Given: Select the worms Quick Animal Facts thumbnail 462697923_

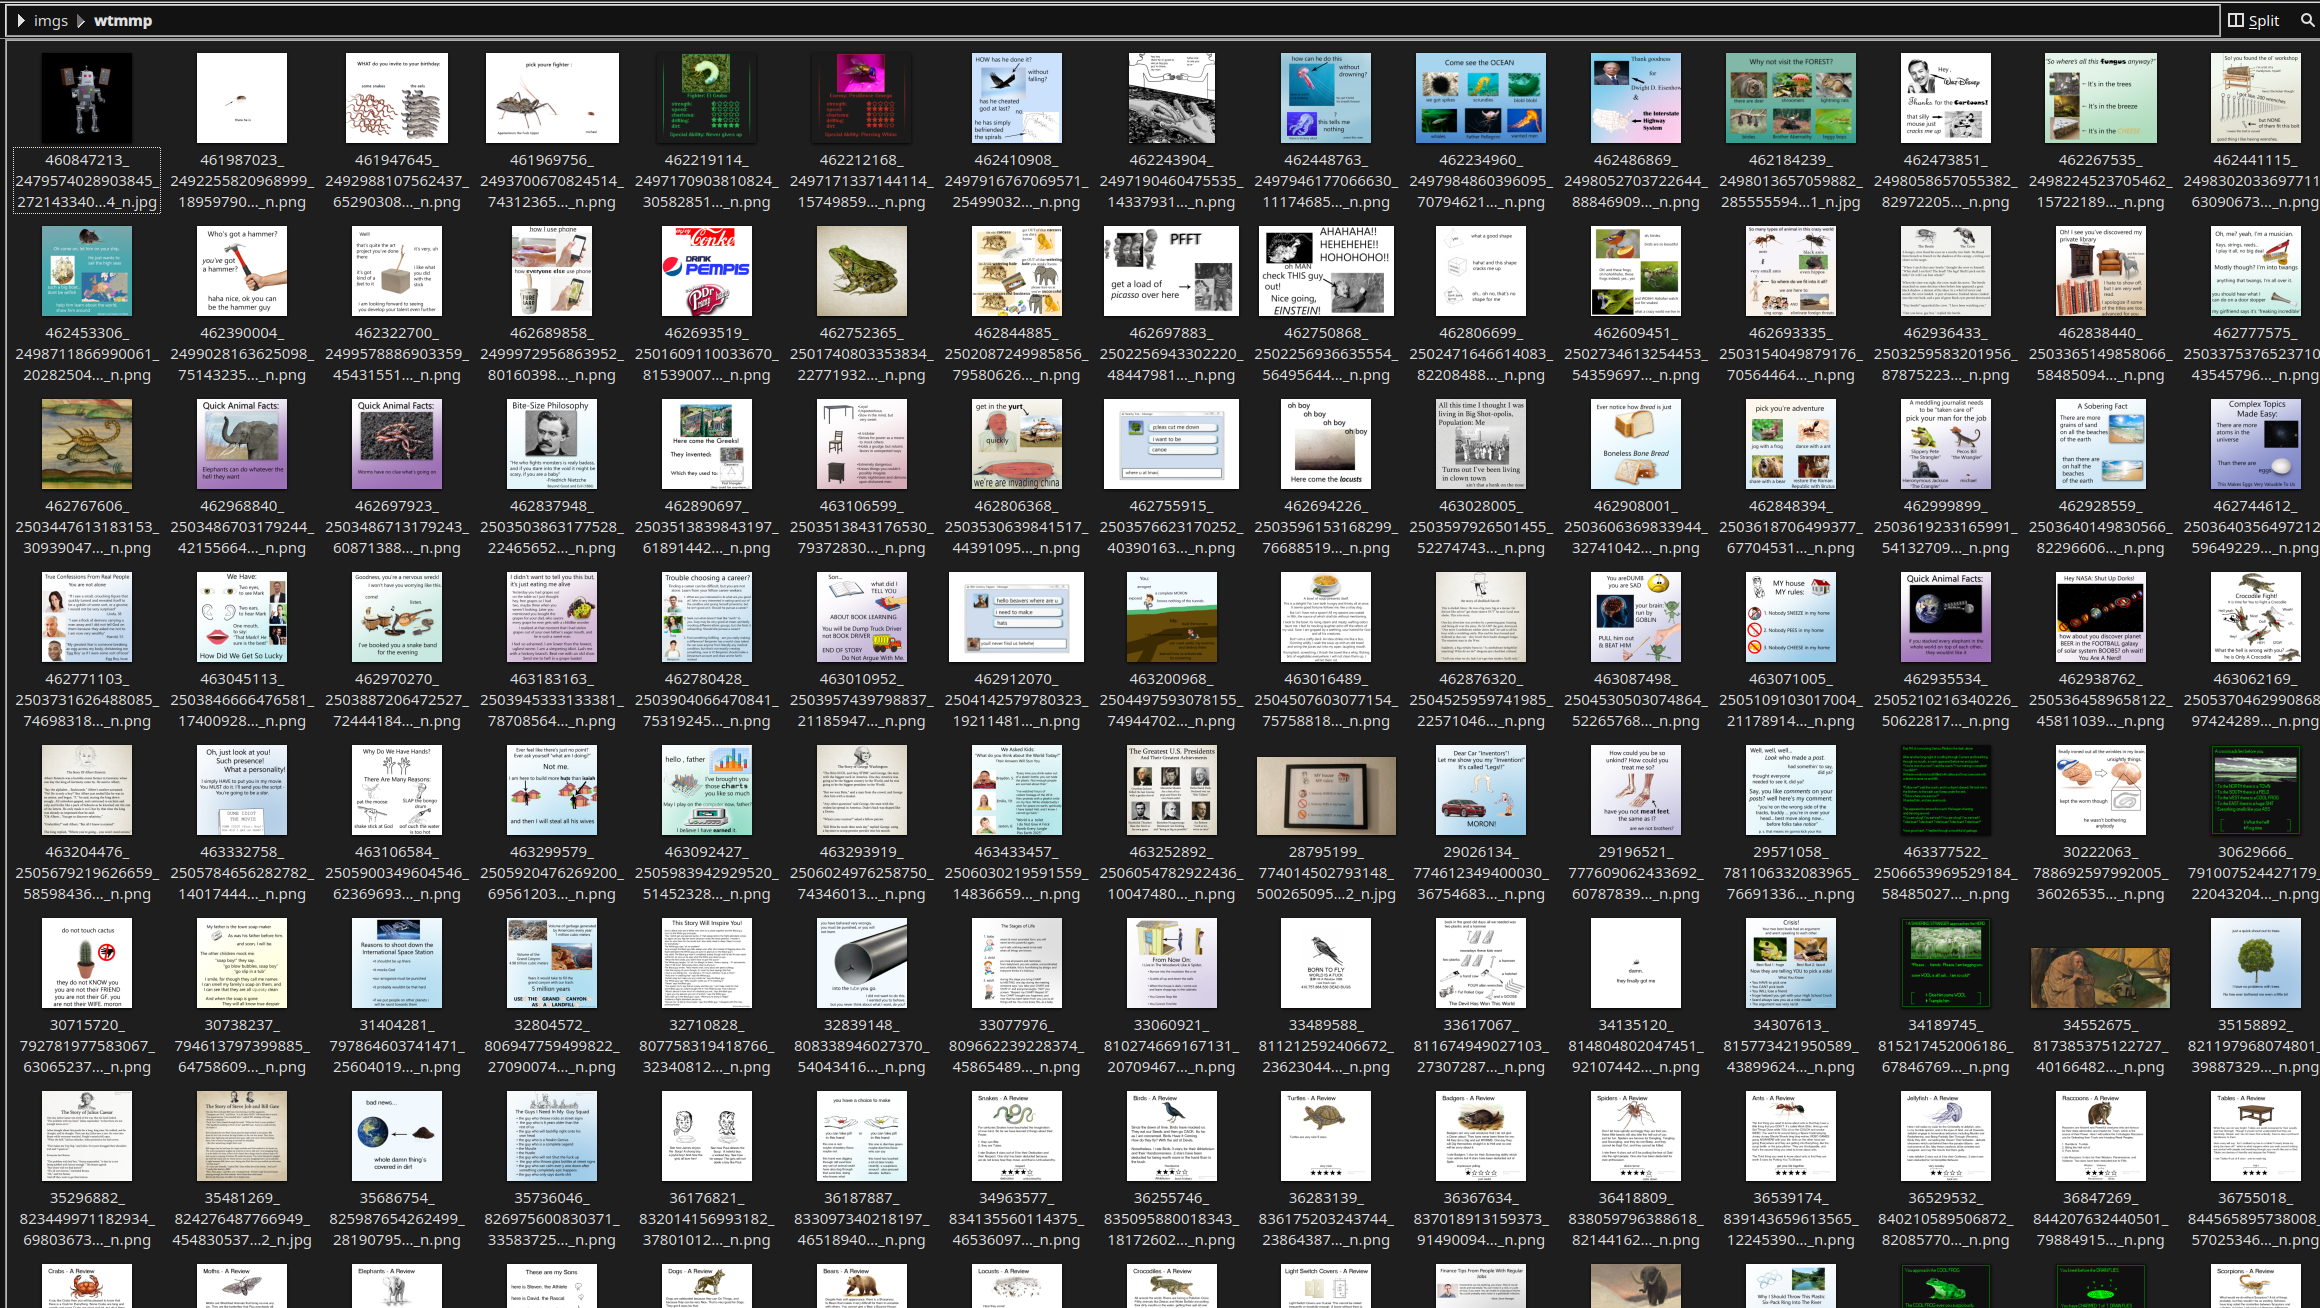Looking at the screenshot, I should [x=397, y=444].
